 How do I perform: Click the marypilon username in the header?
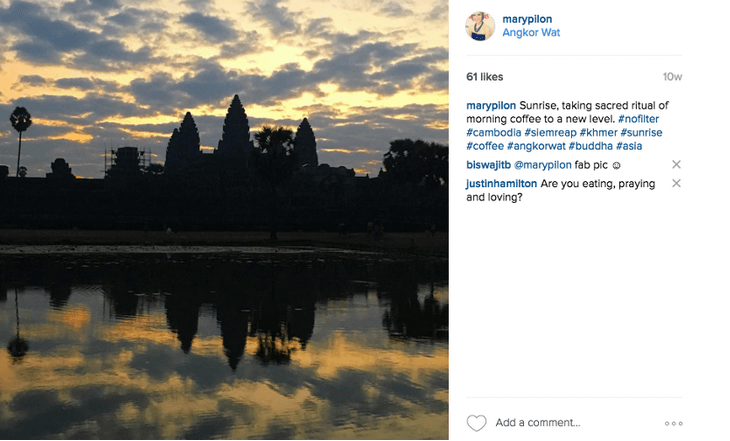527,19
